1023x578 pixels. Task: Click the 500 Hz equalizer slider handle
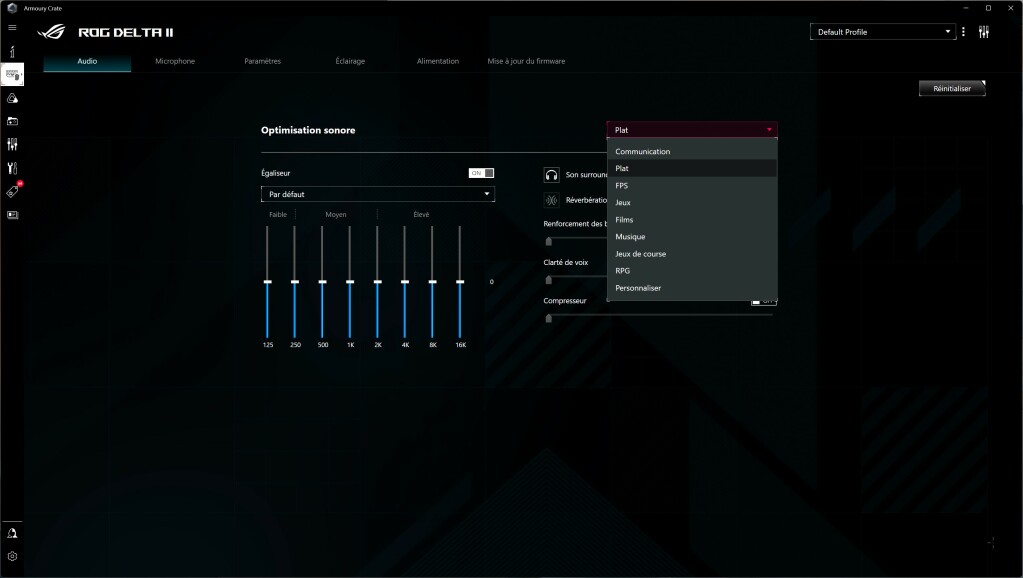pyautogui.click(x=322, y=282)
